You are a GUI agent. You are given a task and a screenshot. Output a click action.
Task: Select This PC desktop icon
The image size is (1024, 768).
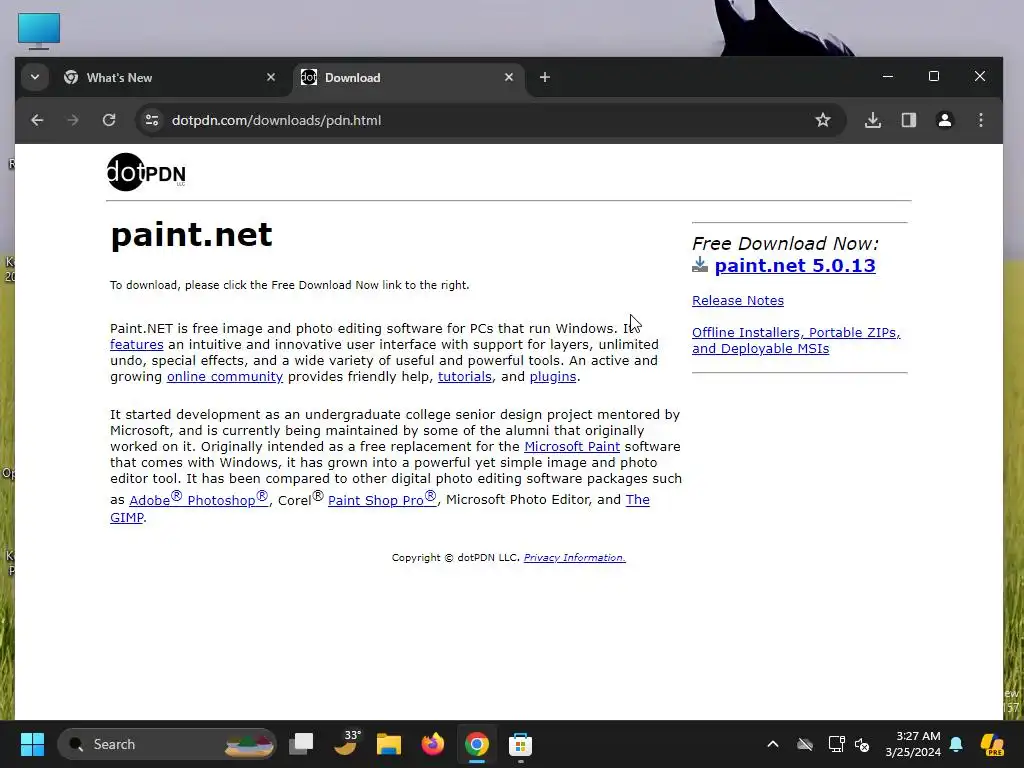point(39,31)
